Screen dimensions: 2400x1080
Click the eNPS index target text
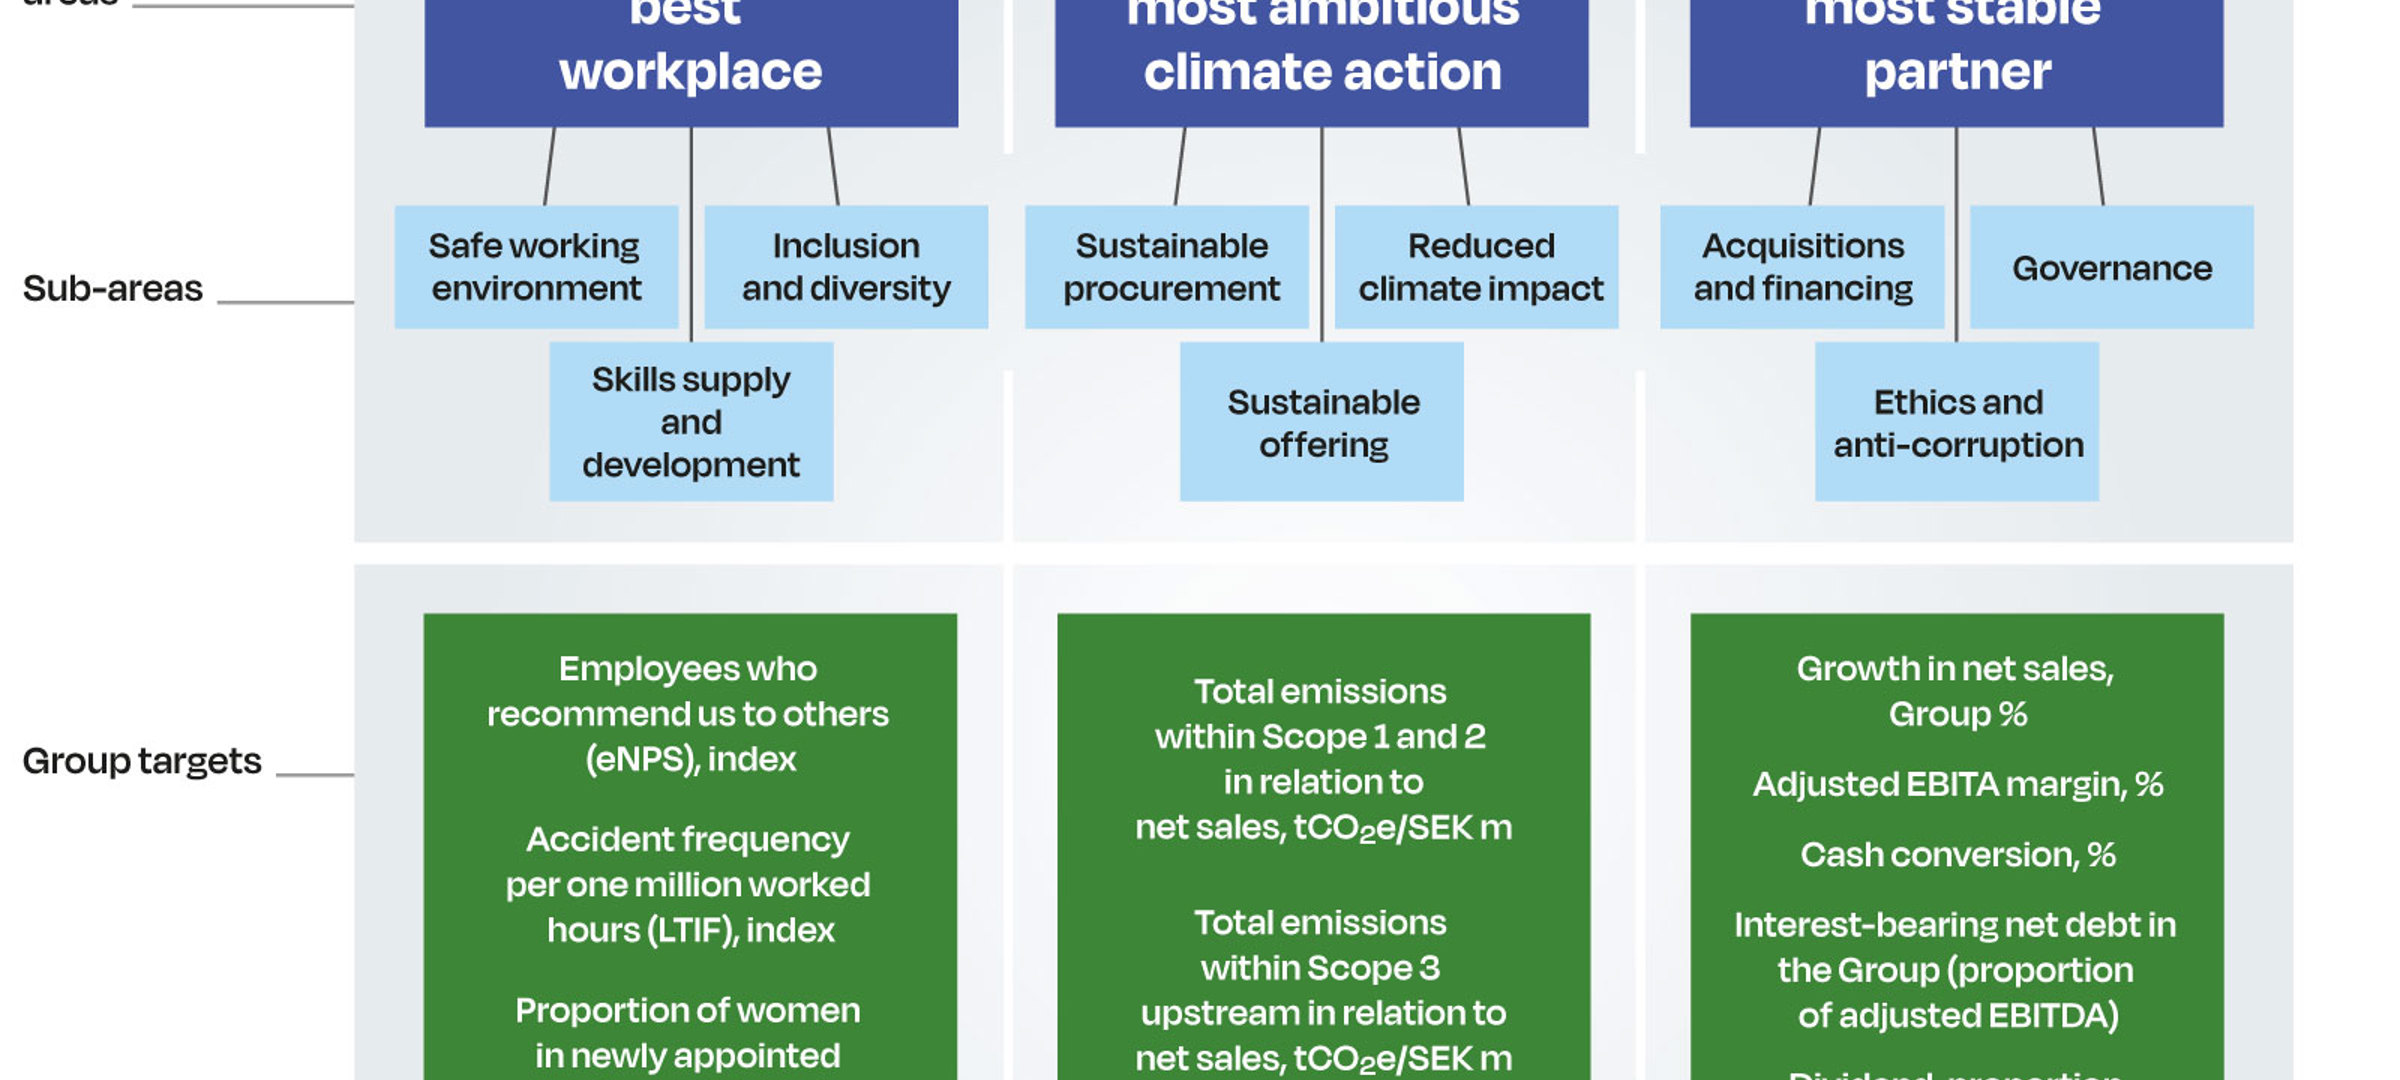(x=689, y=714)
